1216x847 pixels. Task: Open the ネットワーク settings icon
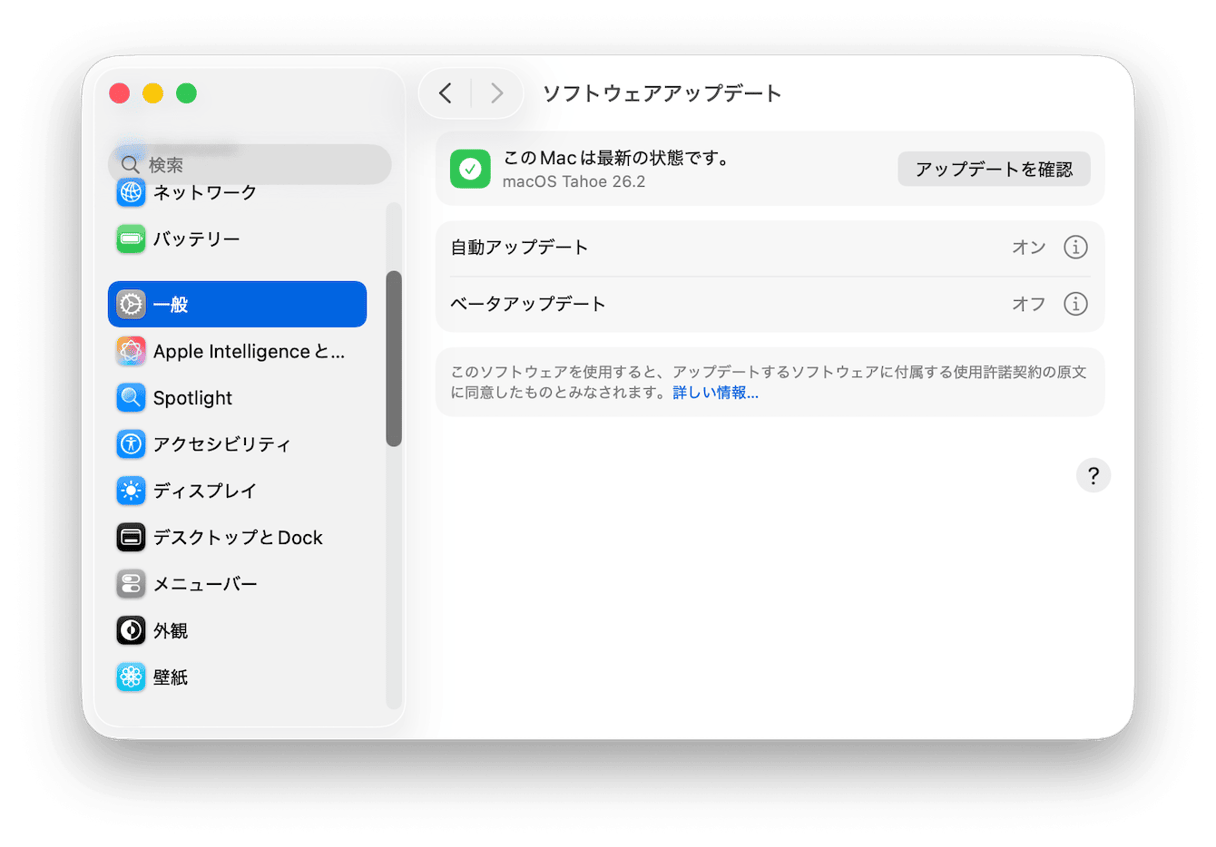coord(131,192)
